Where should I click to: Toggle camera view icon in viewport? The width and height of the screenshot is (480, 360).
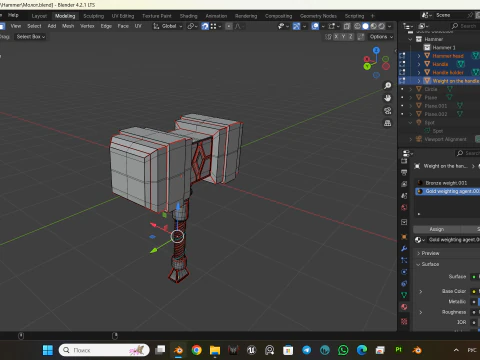[387, 111]
